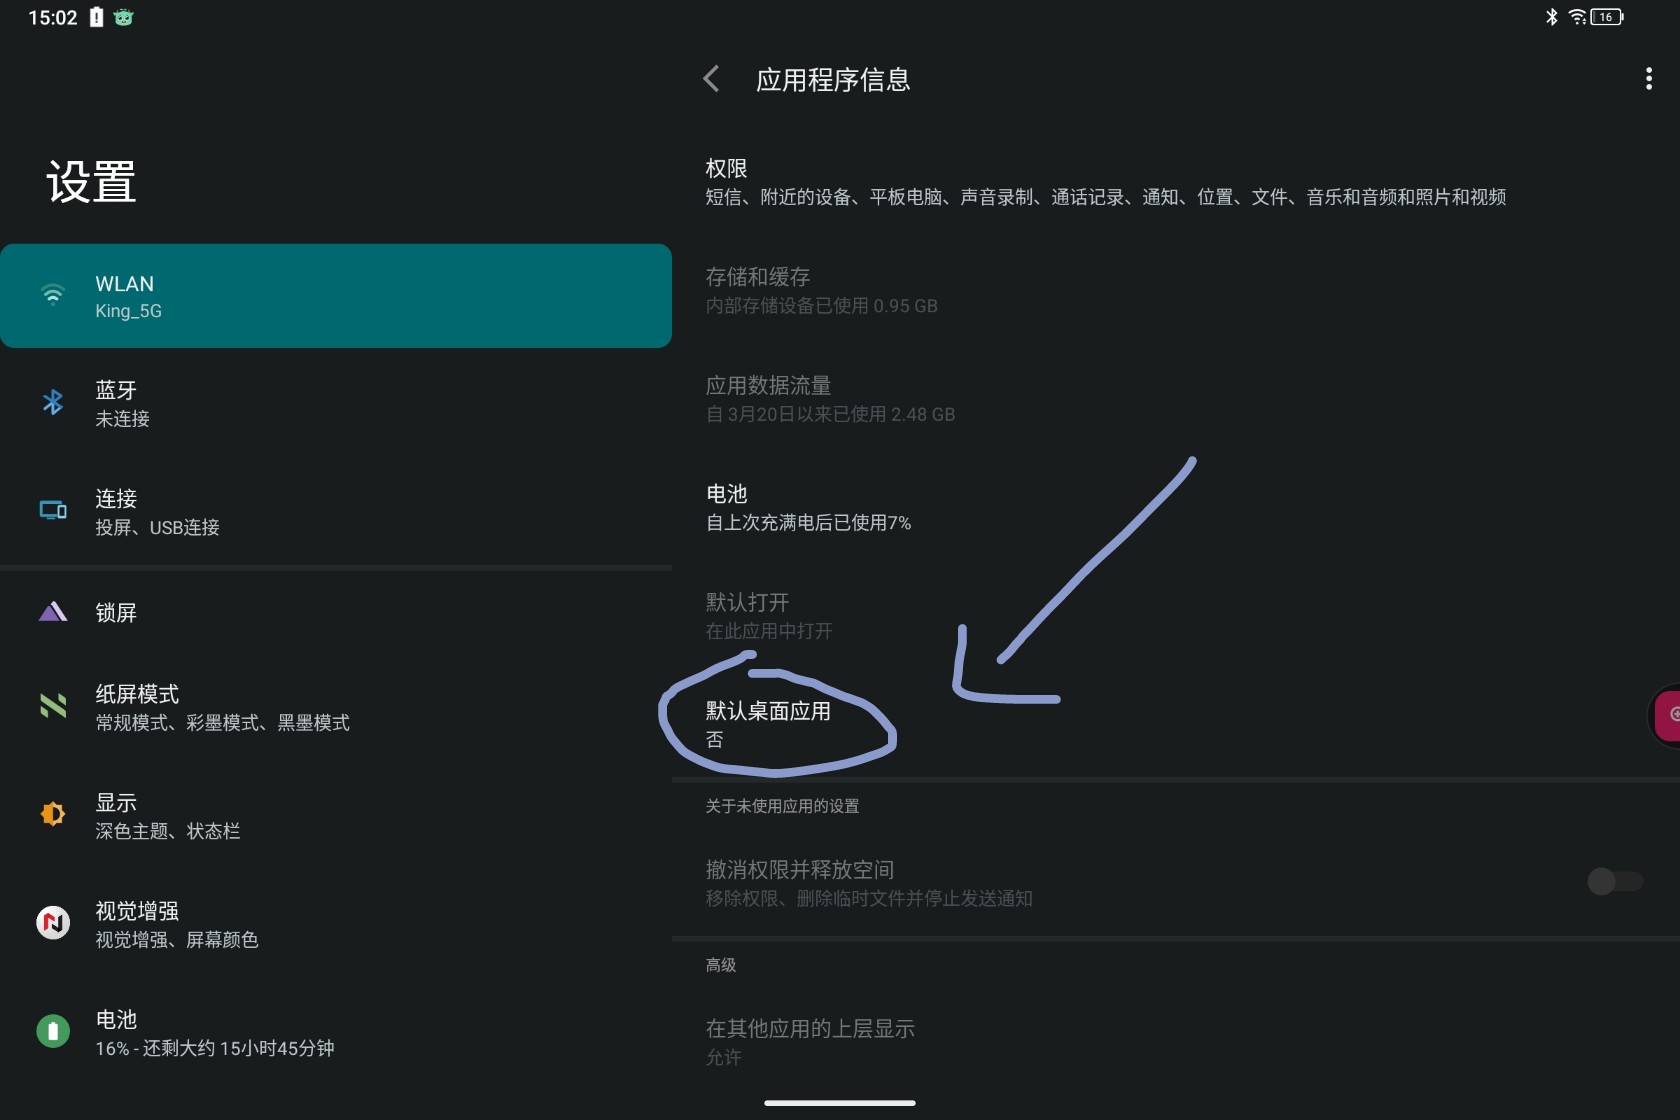Tap the 视觉增强 icon
The image size is (1680, 1120).
(53, 922)
